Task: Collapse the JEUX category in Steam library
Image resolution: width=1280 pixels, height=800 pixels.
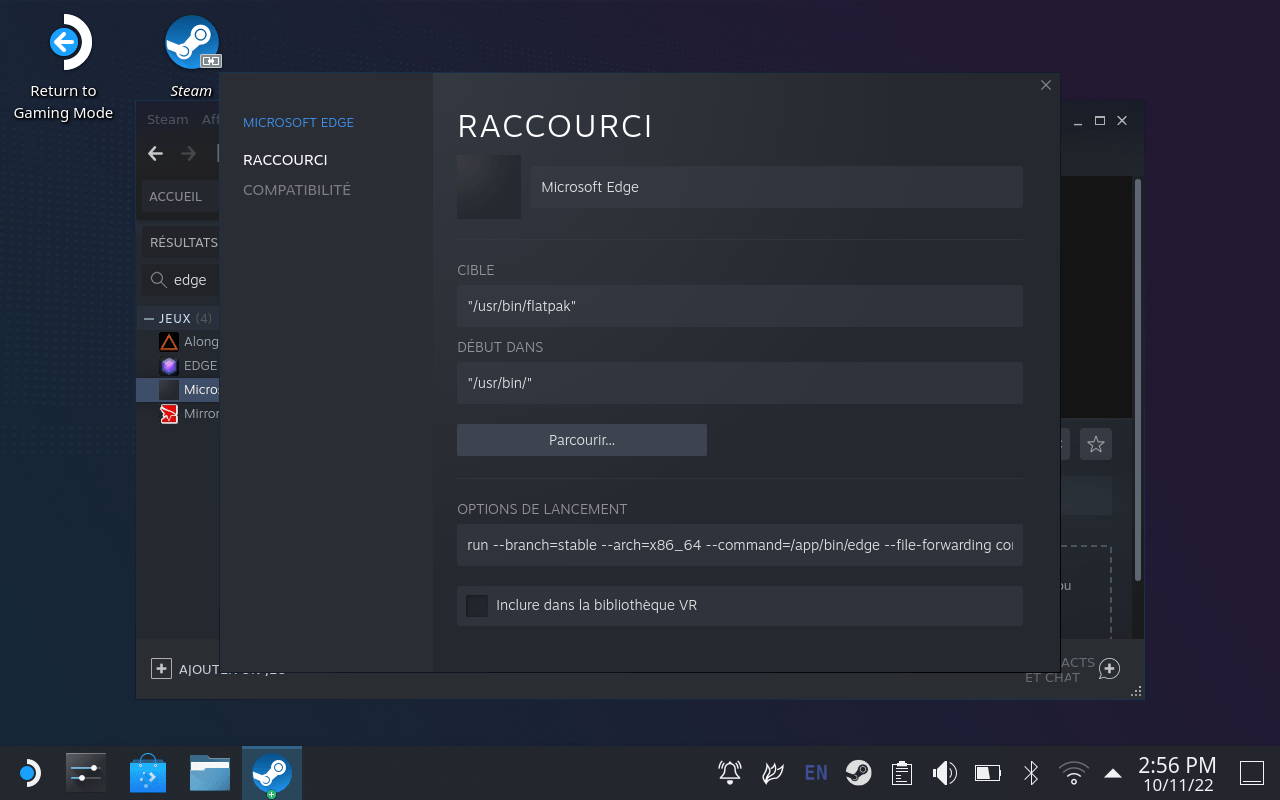Action: click(149, 318)
